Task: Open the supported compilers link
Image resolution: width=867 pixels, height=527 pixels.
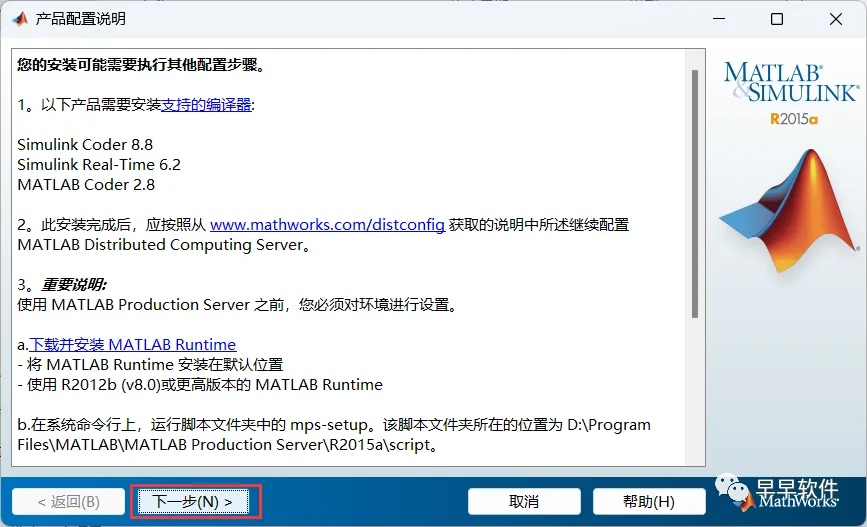Action: (206, 105)
